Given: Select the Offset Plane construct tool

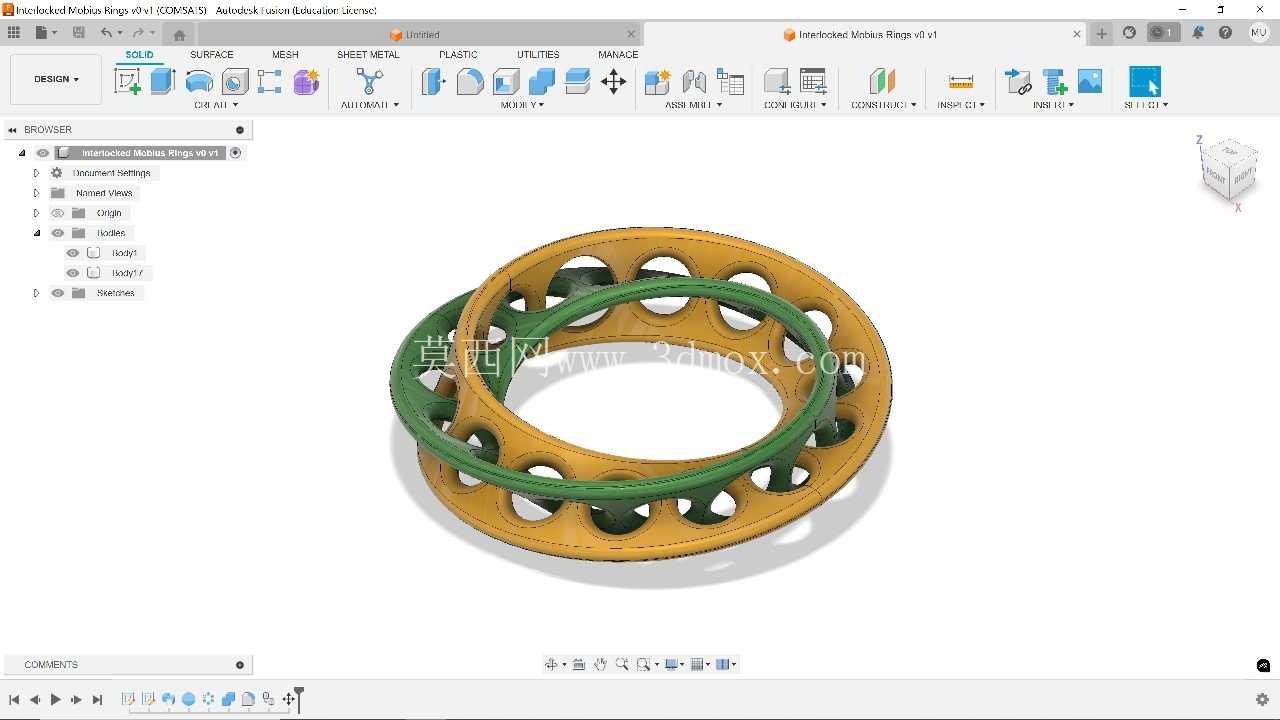Looking at the screenshot, I should point(881,81).
